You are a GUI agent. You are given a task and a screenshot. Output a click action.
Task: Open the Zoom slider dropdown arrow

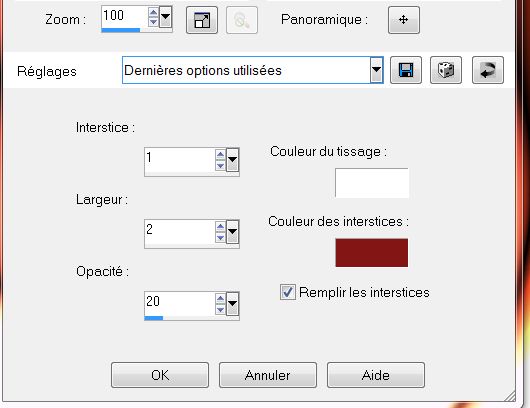(165, 17)
